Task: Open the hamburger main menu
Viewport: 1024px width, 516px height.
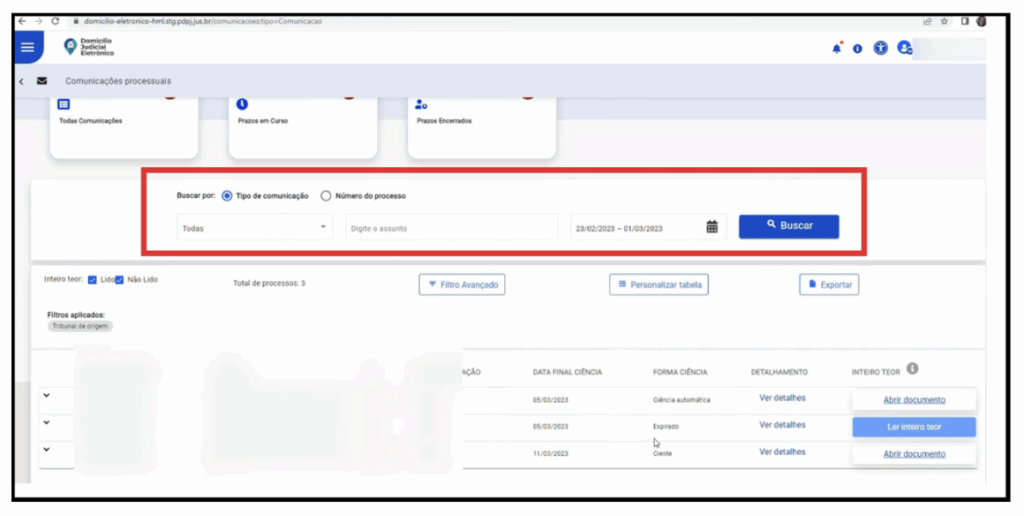Action: [27, 47]
